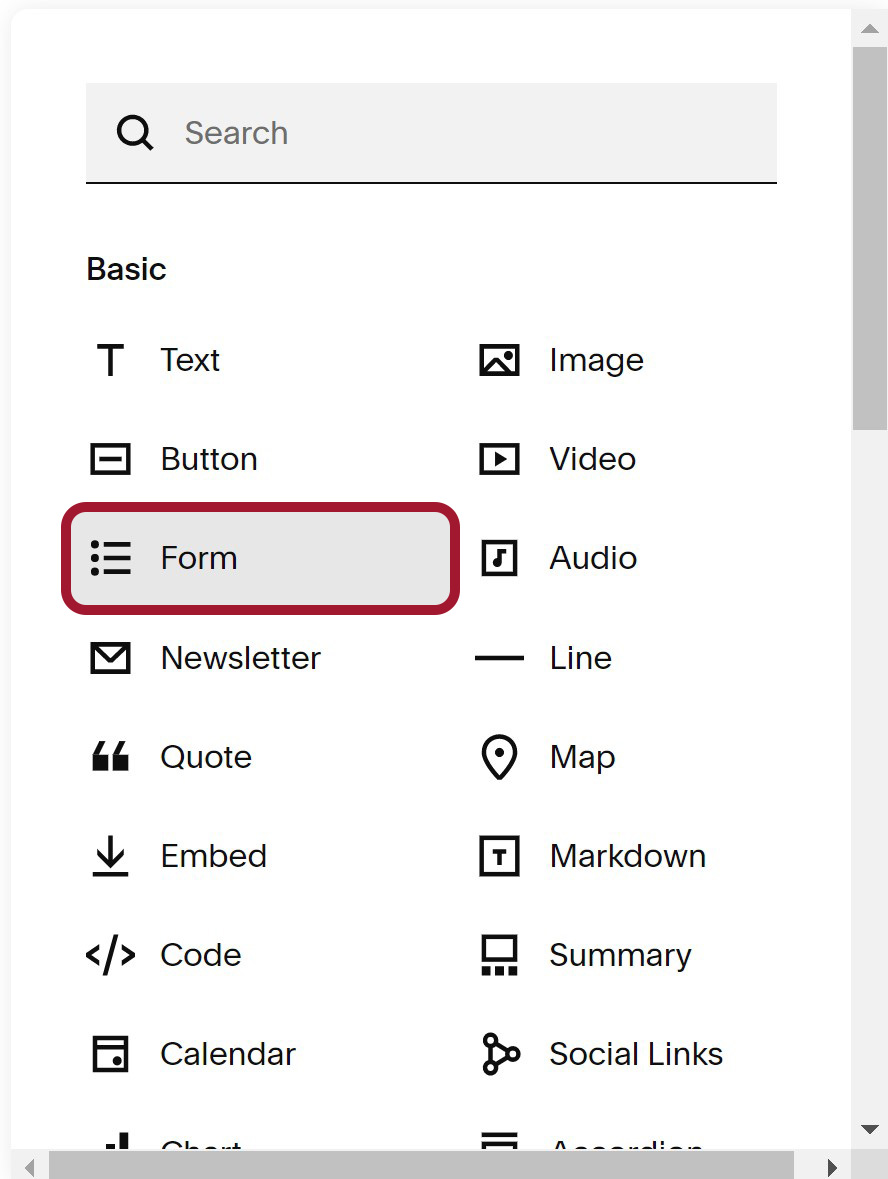Select the Newsletter envelope icon

111,657
